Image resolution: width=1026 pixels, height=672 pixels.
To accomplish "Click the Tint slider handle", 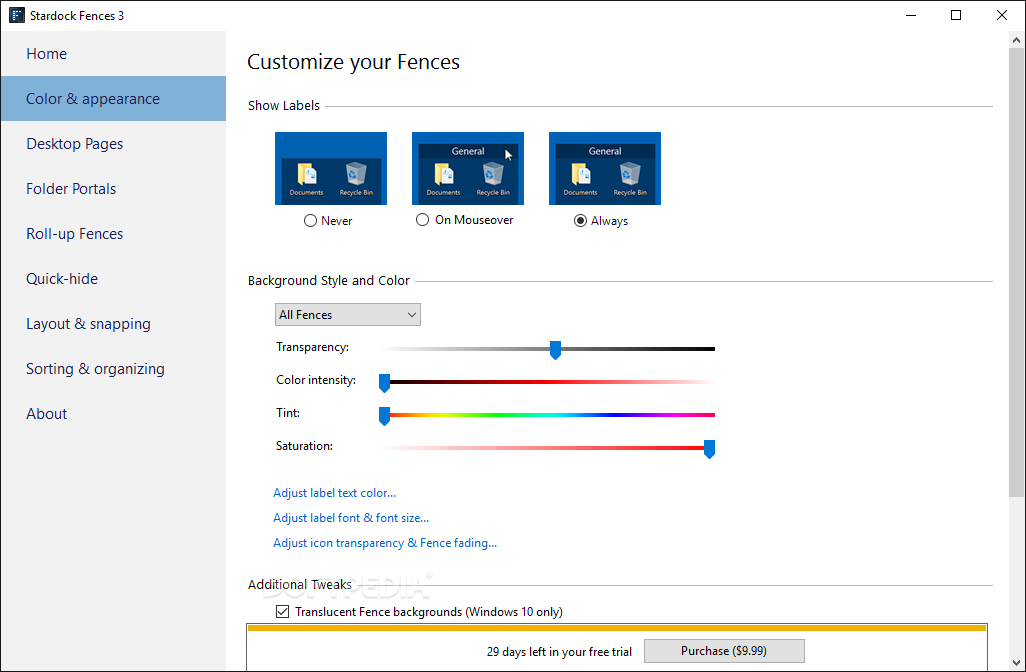I will coord(385,416).
